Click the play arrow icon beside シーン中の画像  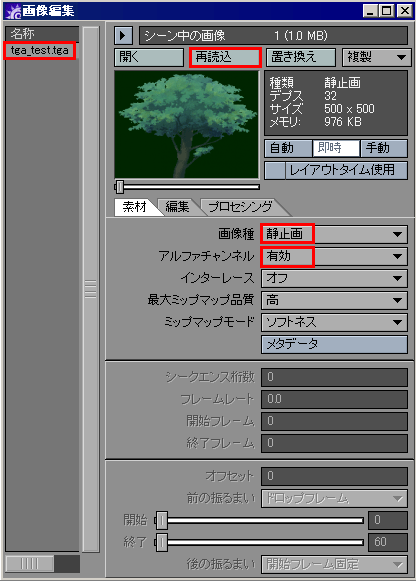(x=124, y=36)
